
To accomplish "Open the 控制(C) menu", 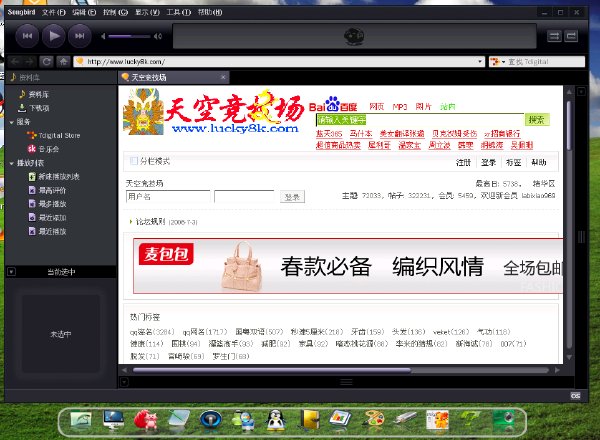I will click(x=115, y=12).
